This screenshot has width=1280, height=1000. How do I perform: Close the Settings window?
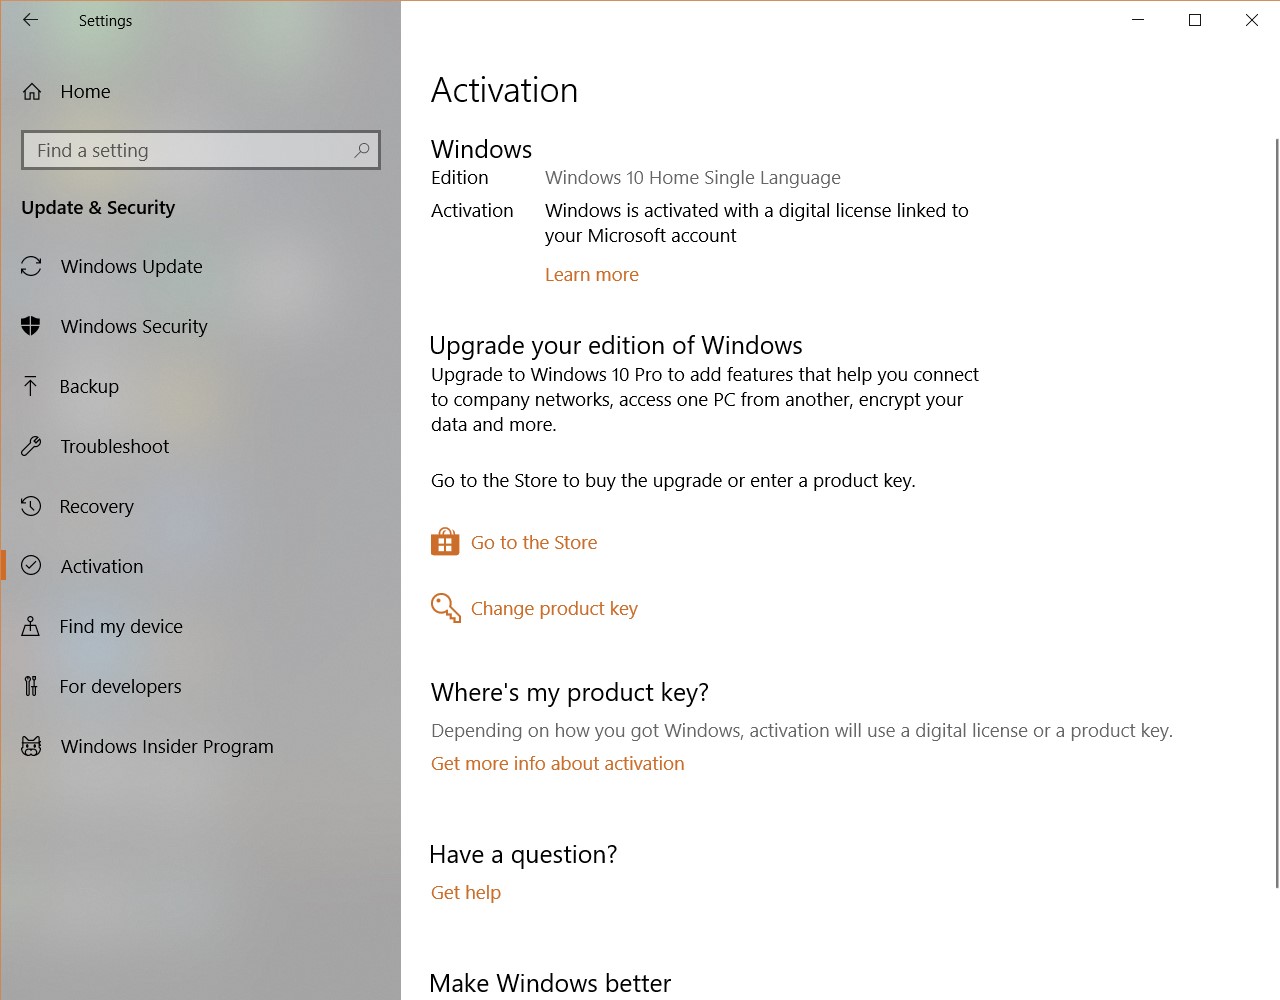click(1252, 20)
